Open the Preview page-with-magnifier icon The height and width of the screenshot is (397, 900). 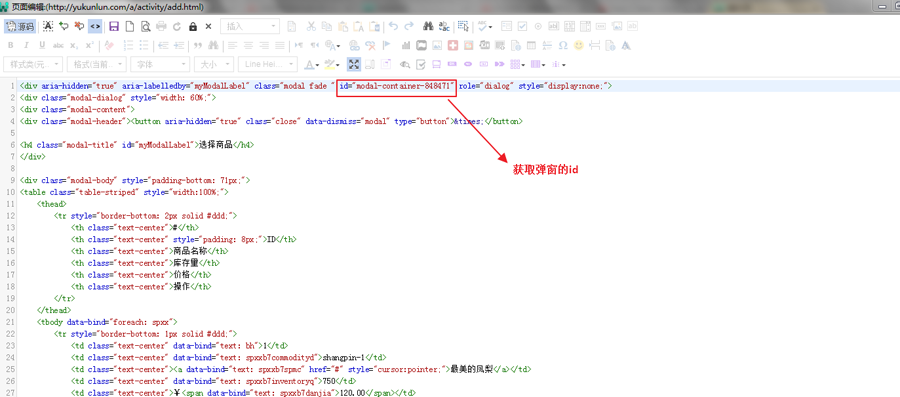(x=146, y=26)
